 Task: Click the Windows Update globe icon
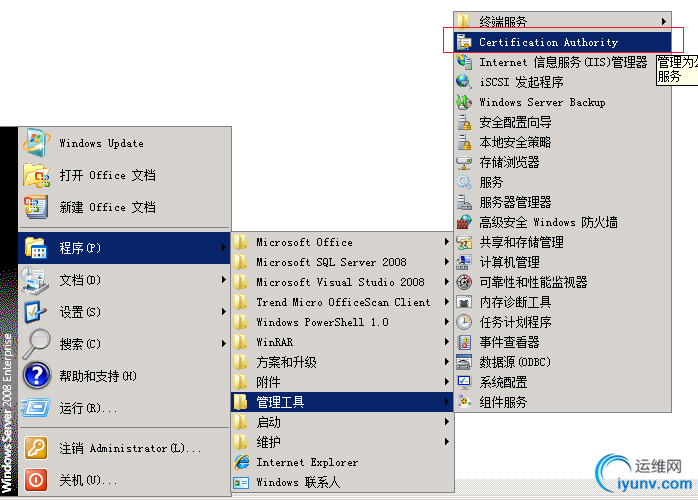pyautogui.click(x=36, y=142)
